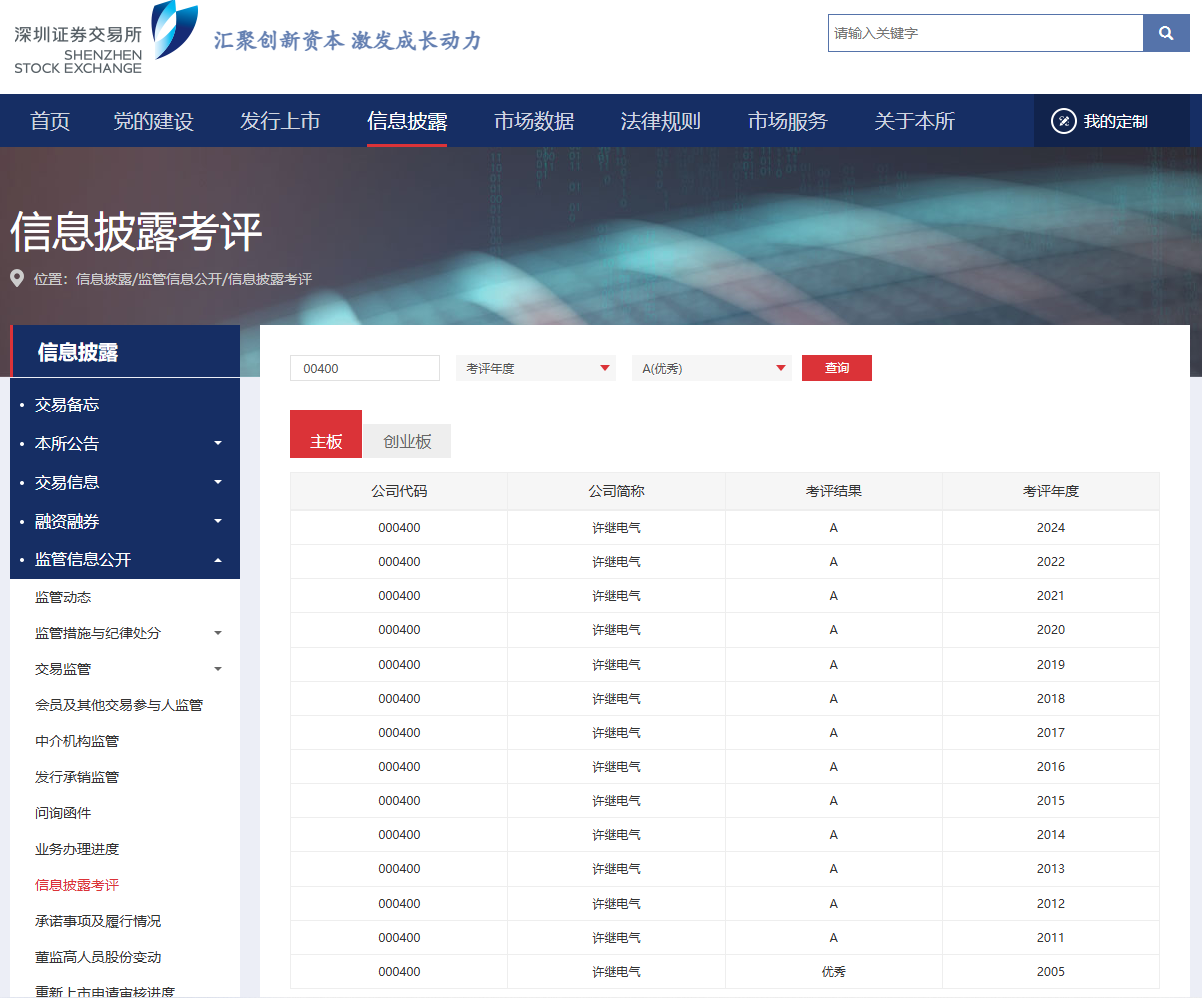Expand the 融资融券 sidebar section
Image resolution: width=1202 pixels, height=998 pixels.
tap(218, 521)
